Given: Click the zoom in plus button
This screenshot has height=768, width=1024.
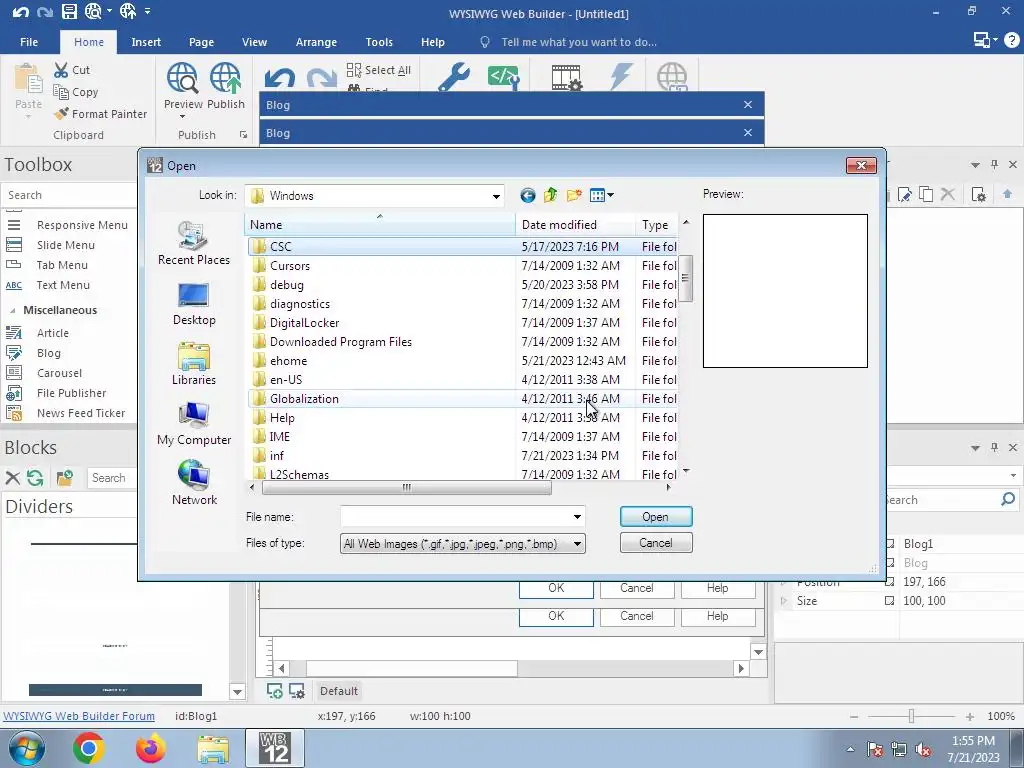Looking at the screenshot, I should coord(970,716).
